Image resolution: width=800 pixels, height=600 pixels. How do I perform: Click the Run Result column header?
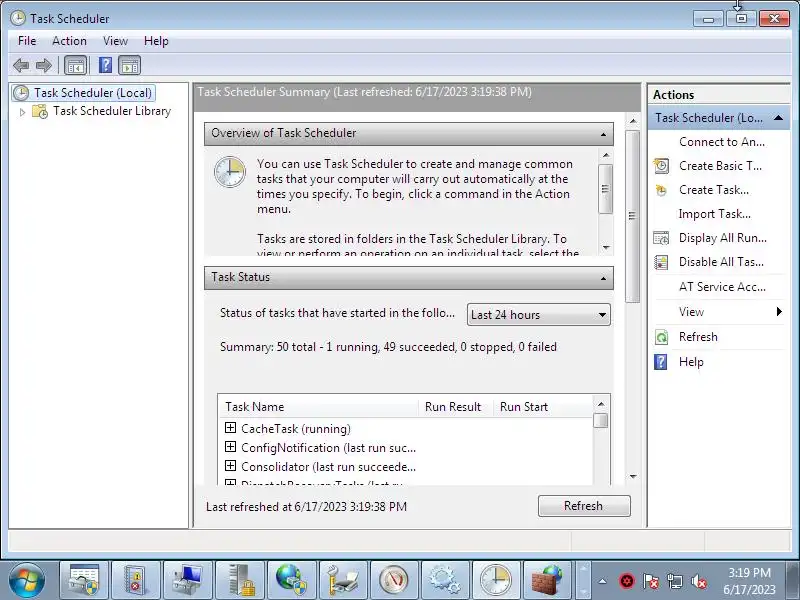point(456,407)
